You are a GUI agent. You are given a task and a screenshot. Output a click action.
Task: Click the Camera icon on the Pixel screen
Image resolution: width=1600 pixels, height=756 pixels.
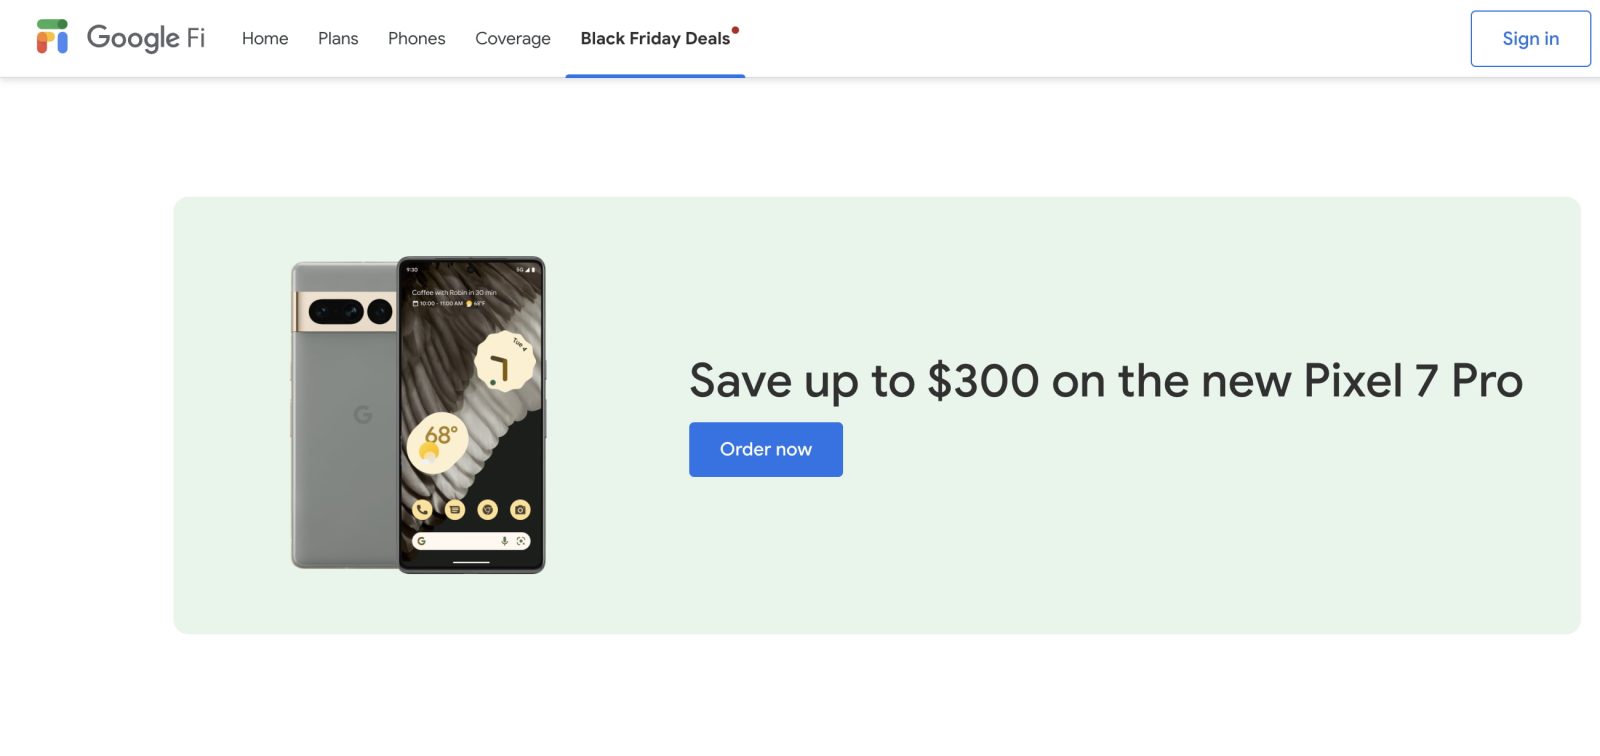(520, 510)
